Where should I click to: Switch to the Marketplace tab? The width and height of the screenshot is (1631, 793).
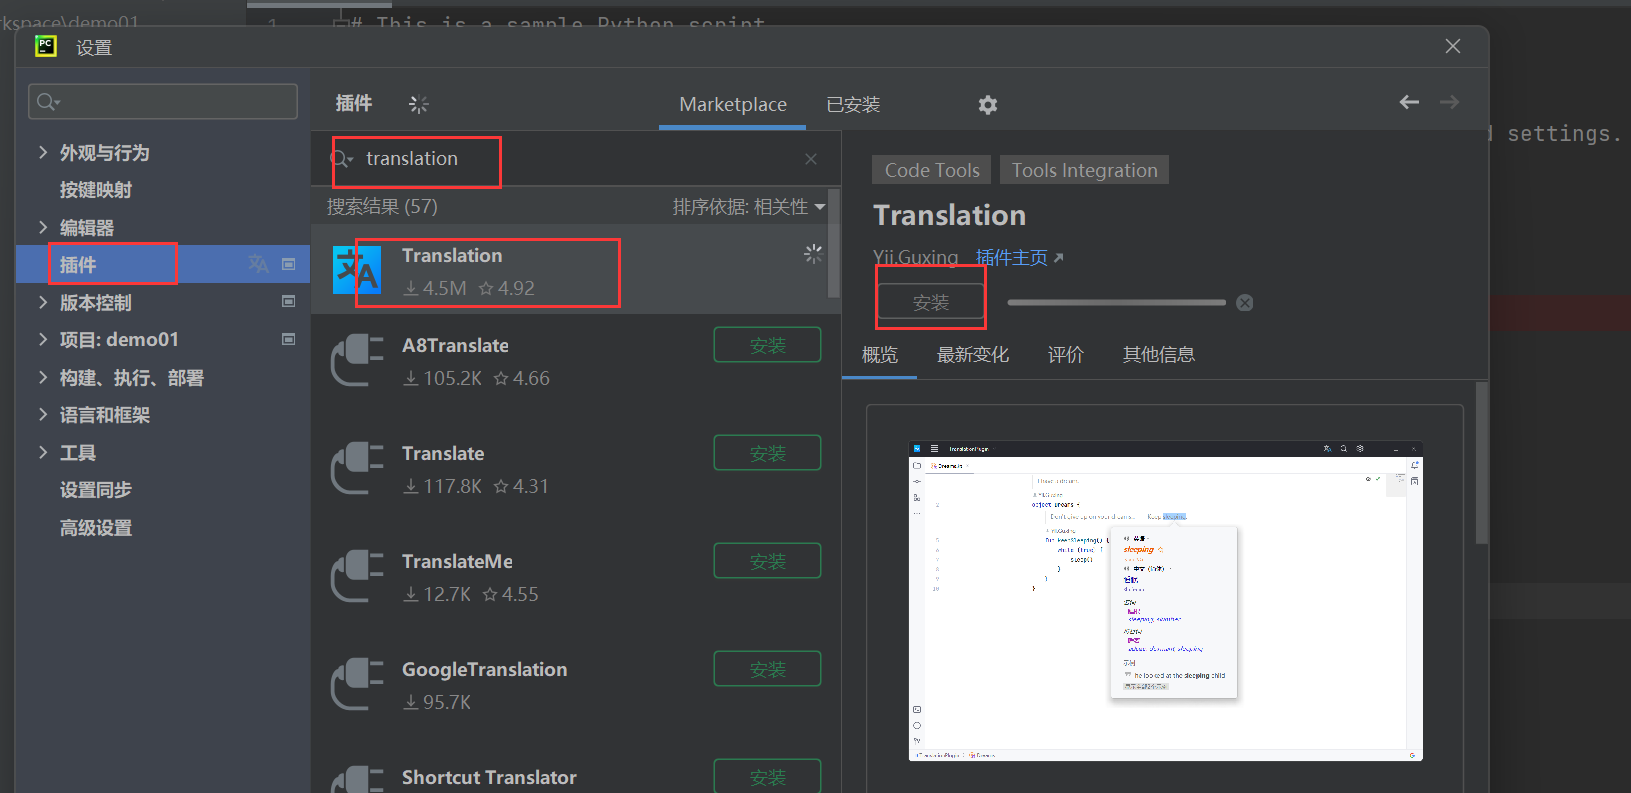tap(733, 105)
